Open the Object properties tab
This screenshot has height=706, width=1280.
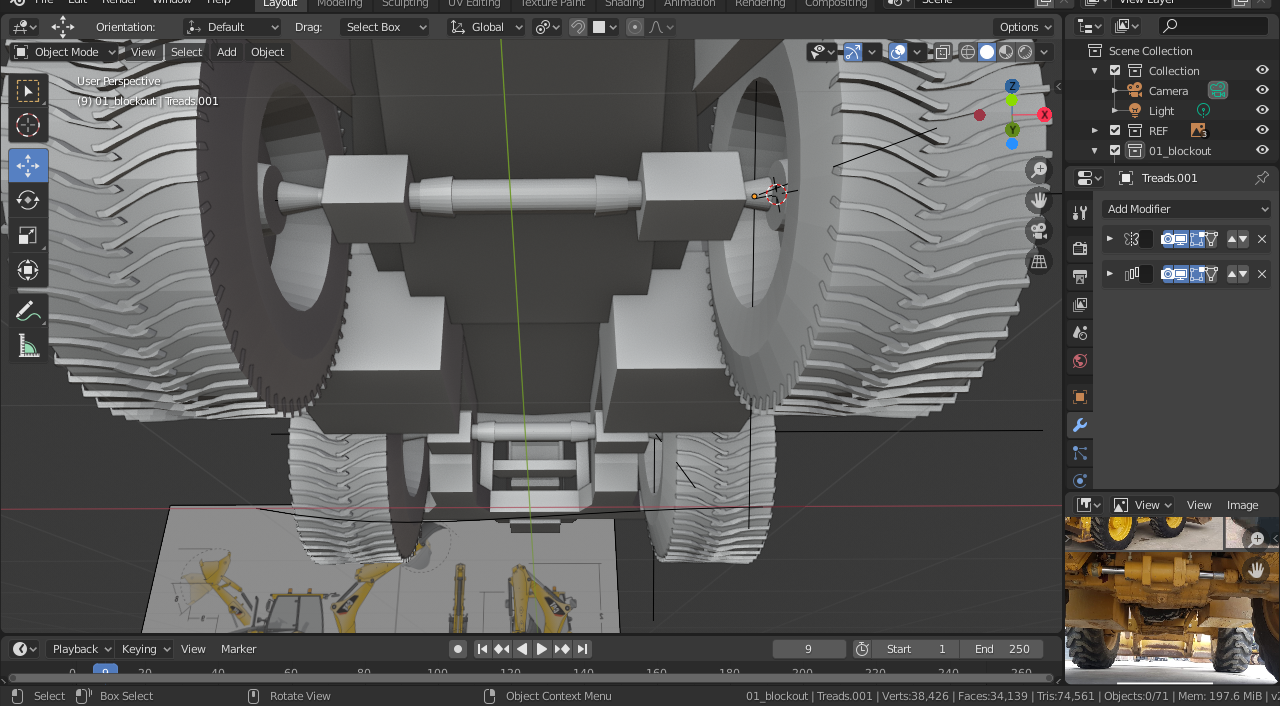pos(1079,397)
